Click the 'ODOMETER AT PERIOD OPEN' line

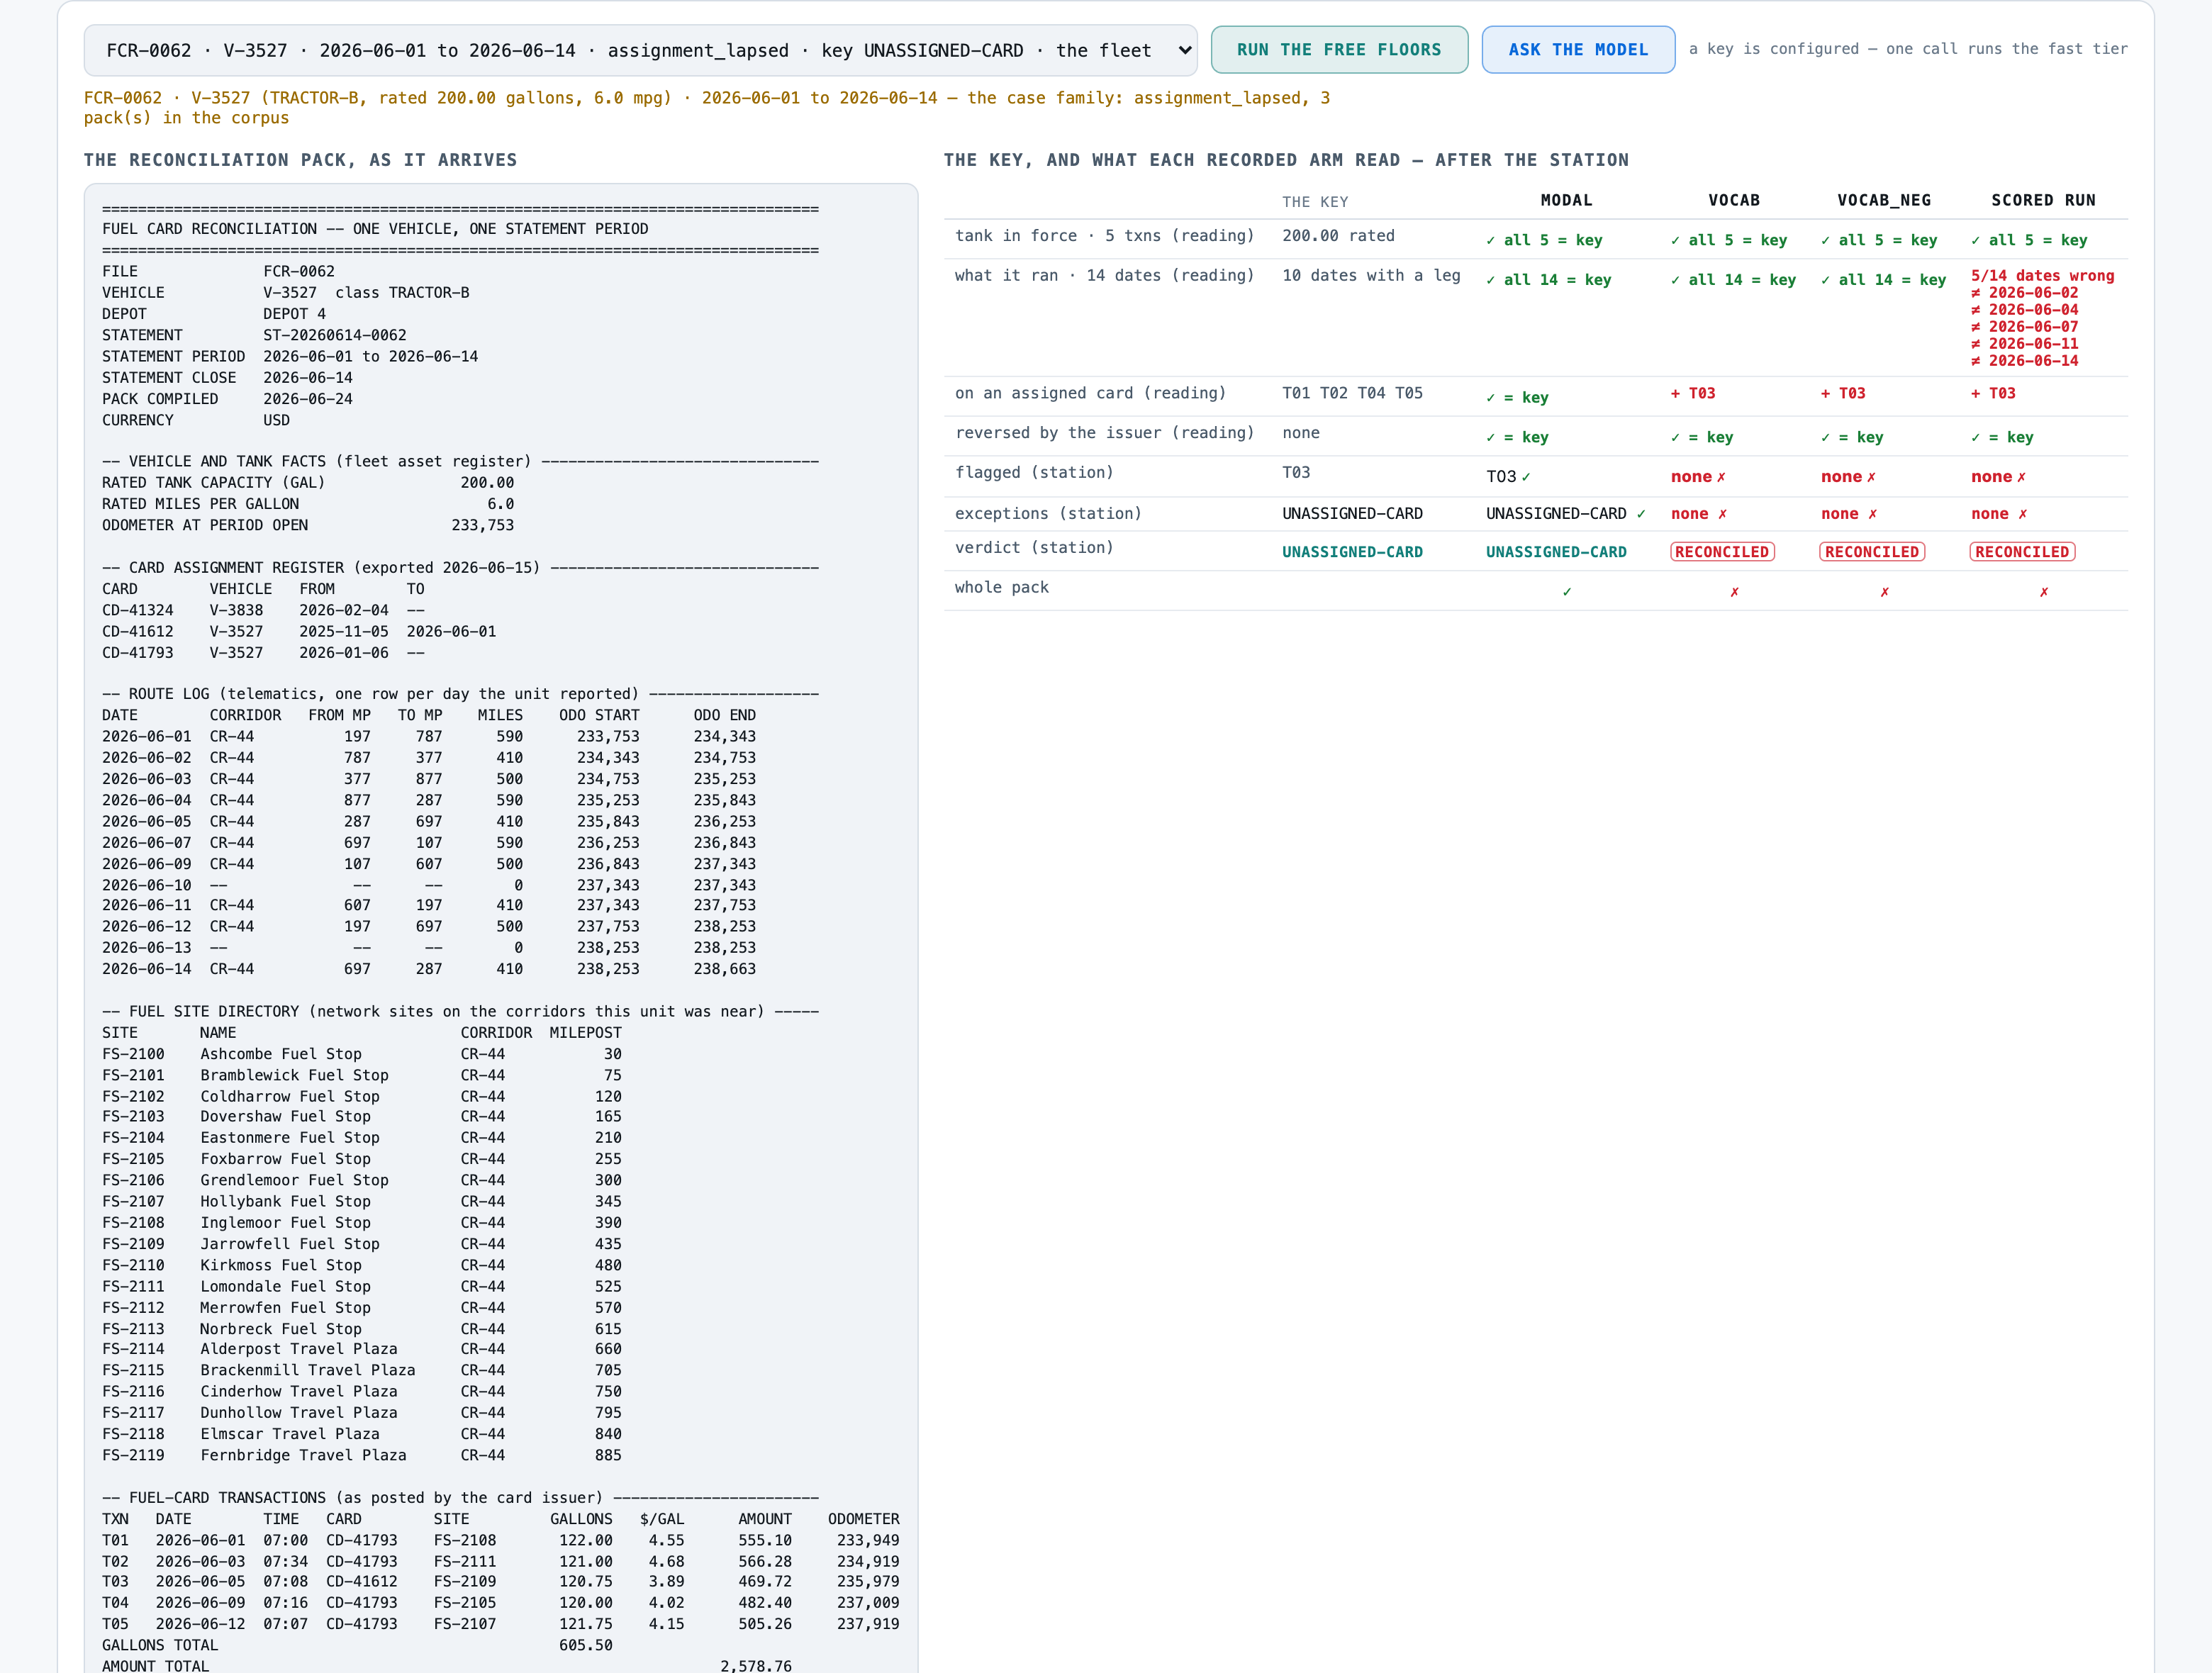coord(308,526)
